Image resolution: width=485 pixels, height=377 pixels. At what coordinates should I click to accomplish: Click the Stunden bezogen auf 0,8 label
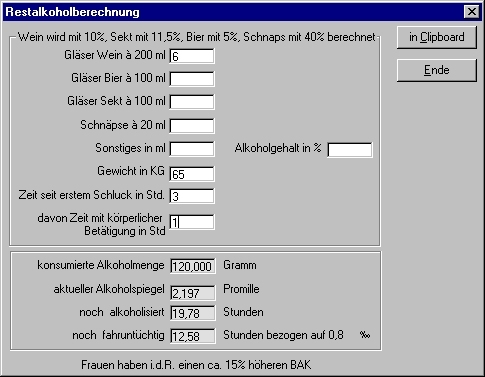coord(283,335)
